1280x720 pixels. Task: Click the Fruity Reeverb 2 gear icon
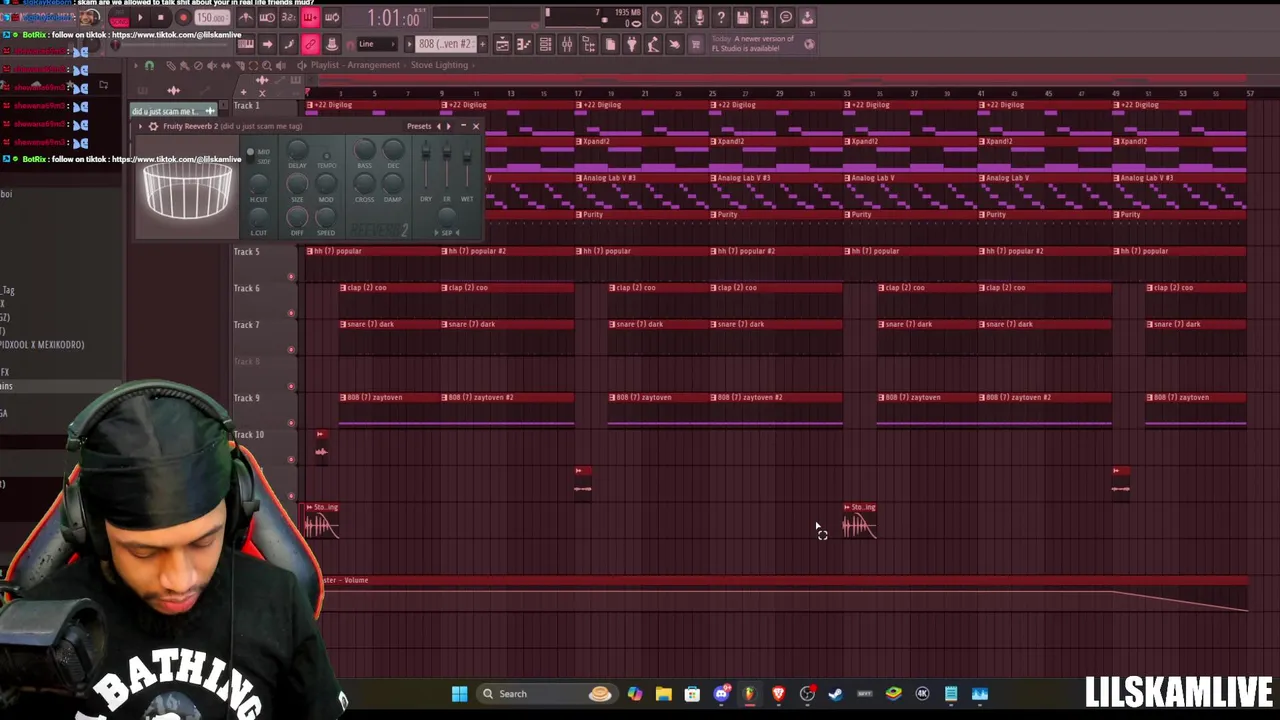pos(153,126)
